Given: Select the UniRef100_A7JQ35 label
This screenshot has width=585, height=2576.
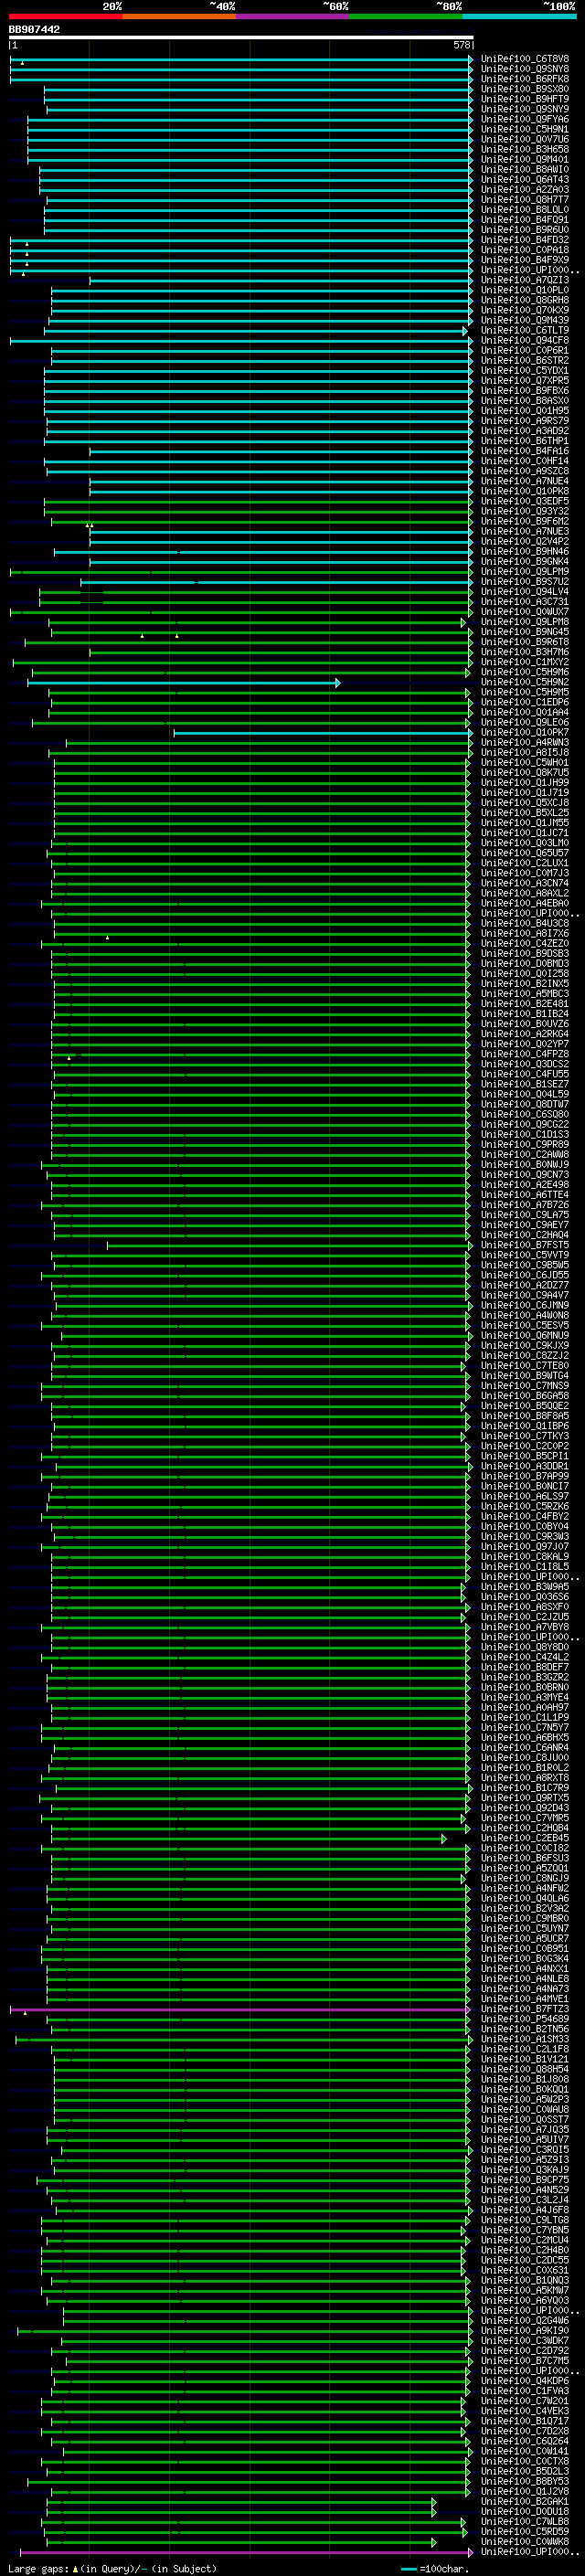Looking at the screenshot, I should (525, 2130).
